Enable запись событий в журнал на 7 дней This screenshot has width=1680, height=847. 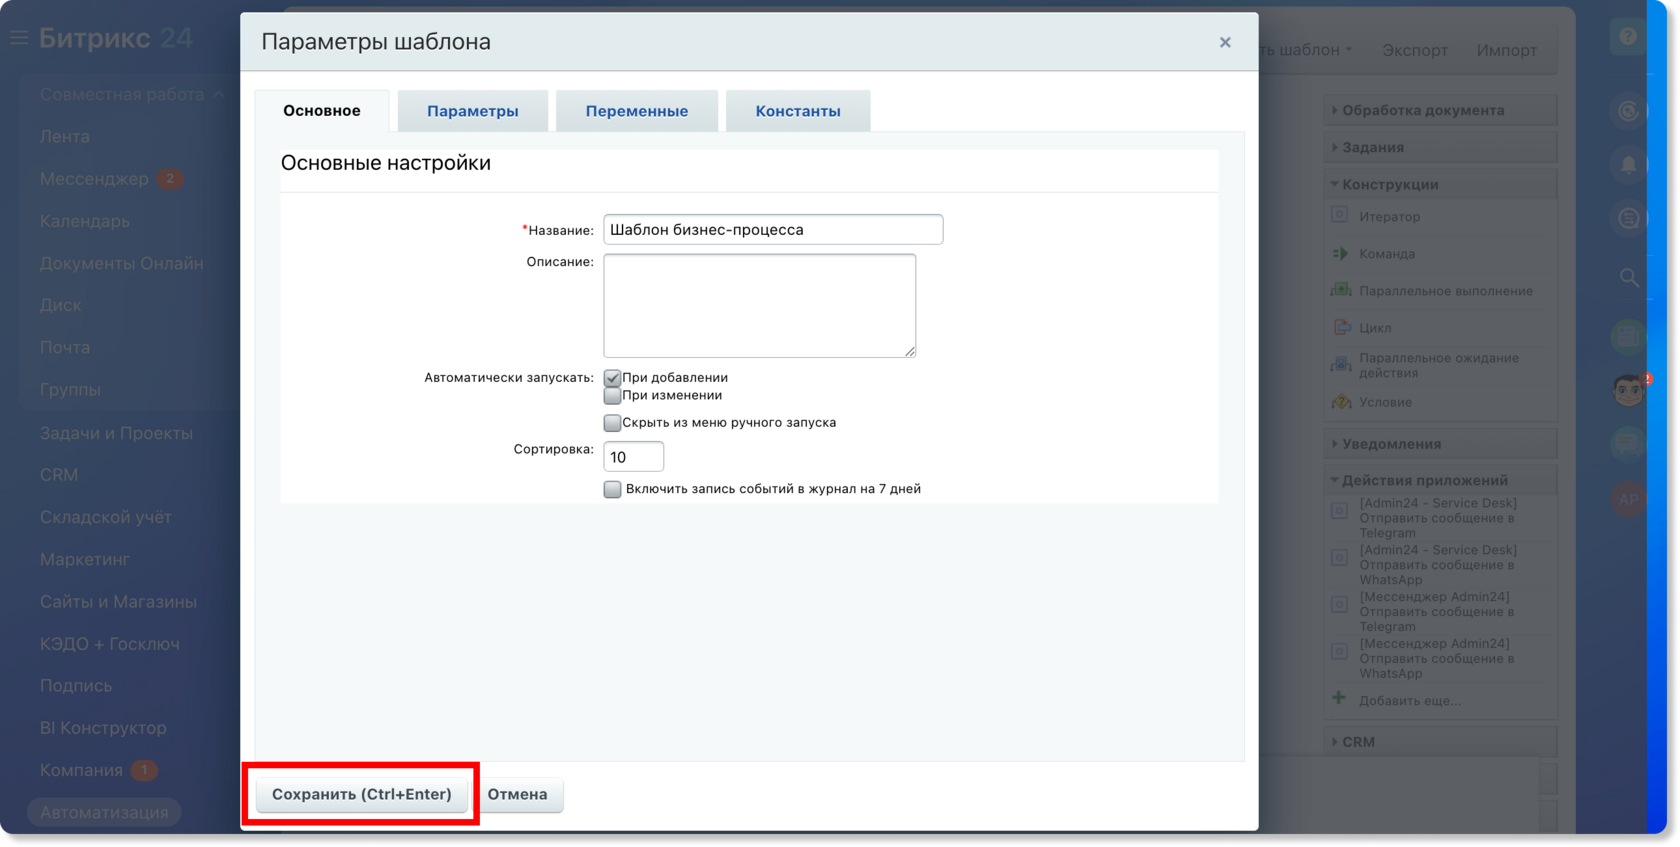click(x=612, y=489)
